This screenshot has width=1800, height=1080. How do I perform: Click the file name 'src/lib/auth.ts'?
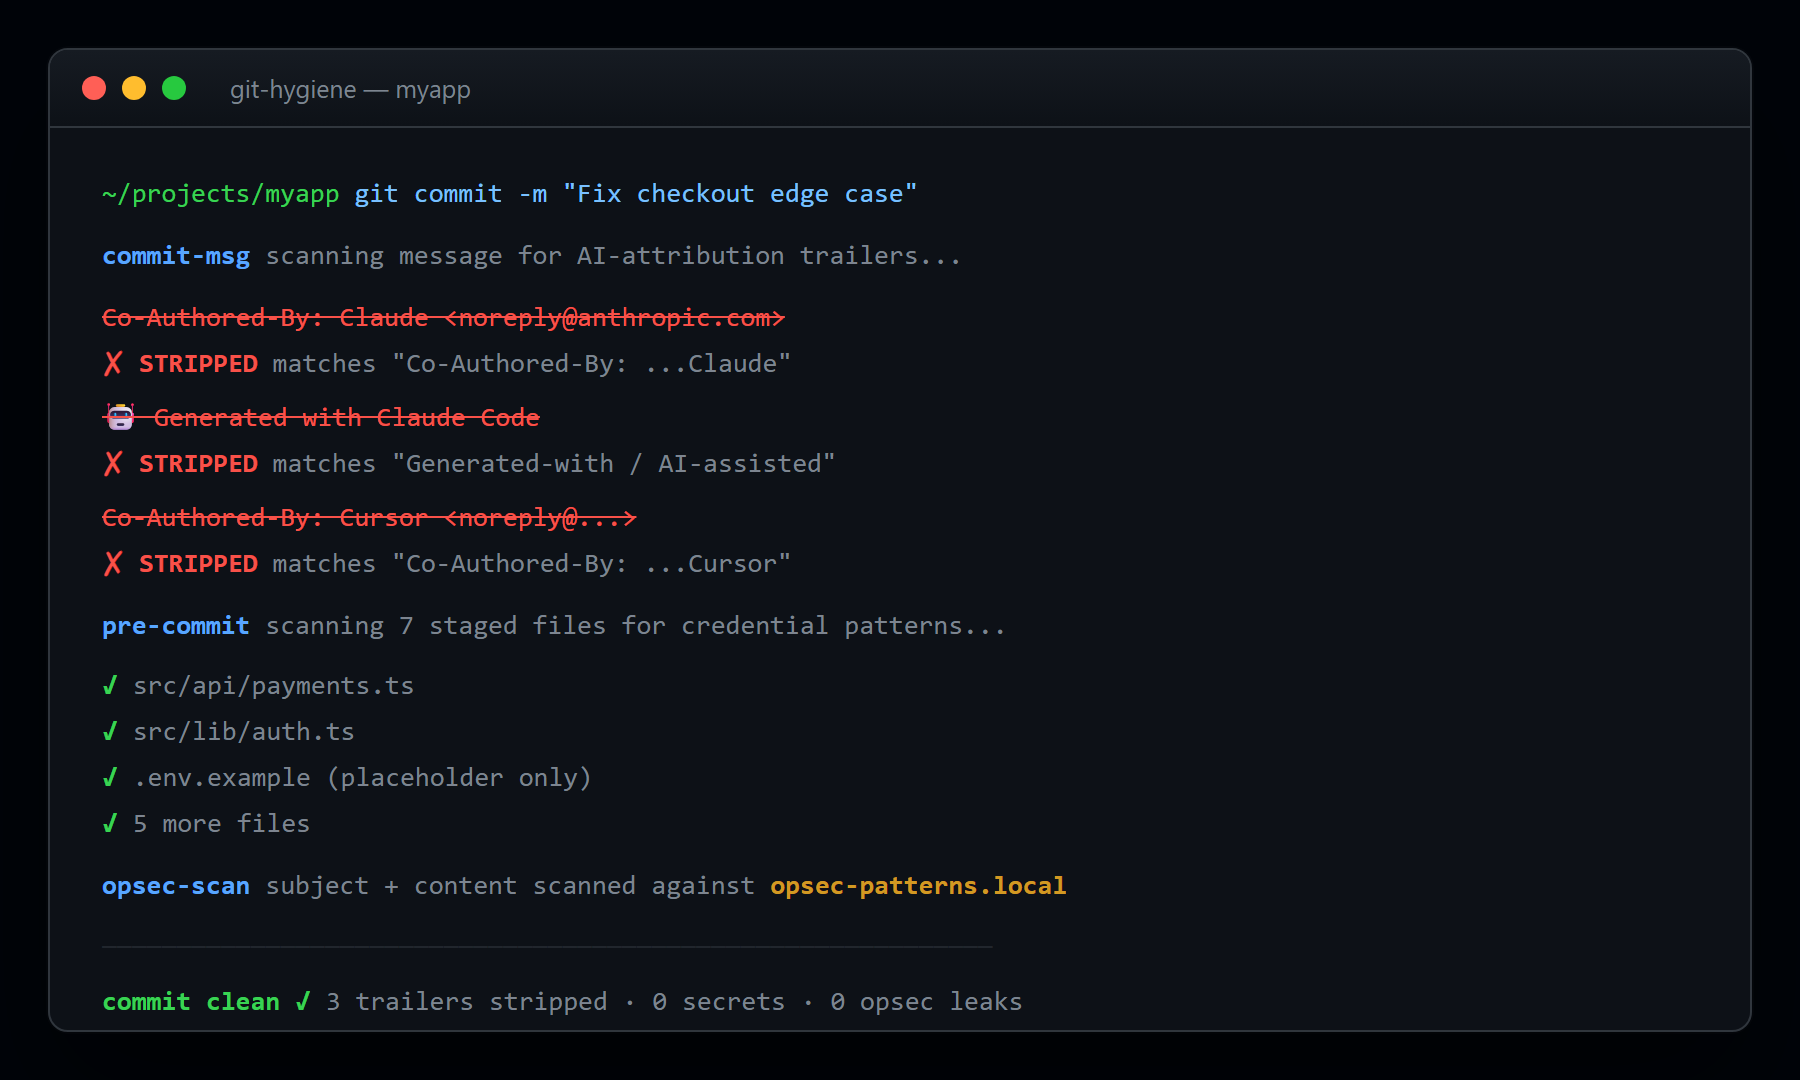coord(244,732)
